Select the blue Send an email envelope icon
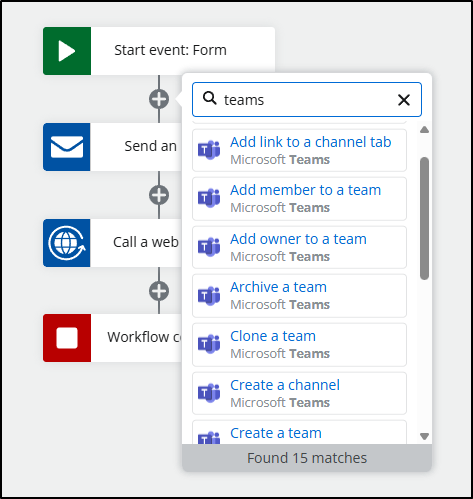 point(67,147)
